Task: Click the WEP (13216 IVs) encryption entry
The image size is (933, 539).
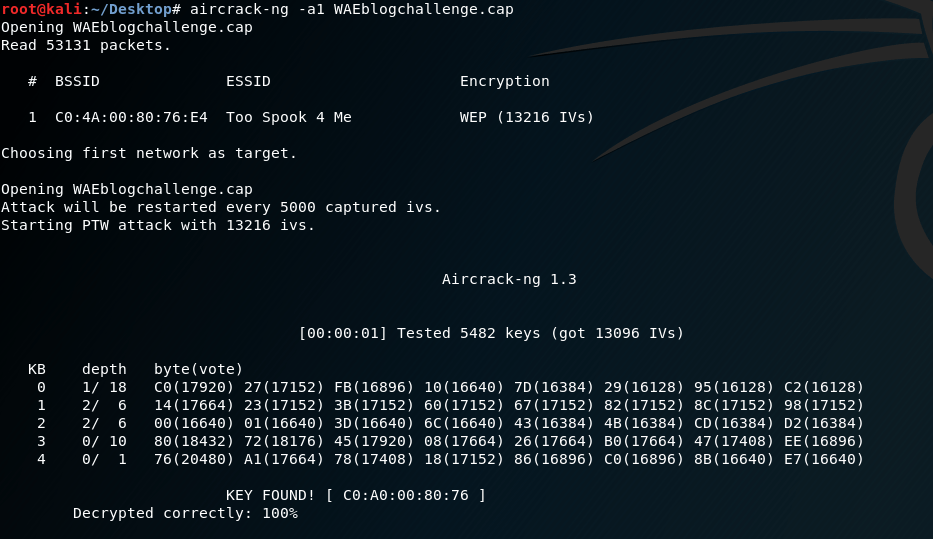Action: point(527,117)
